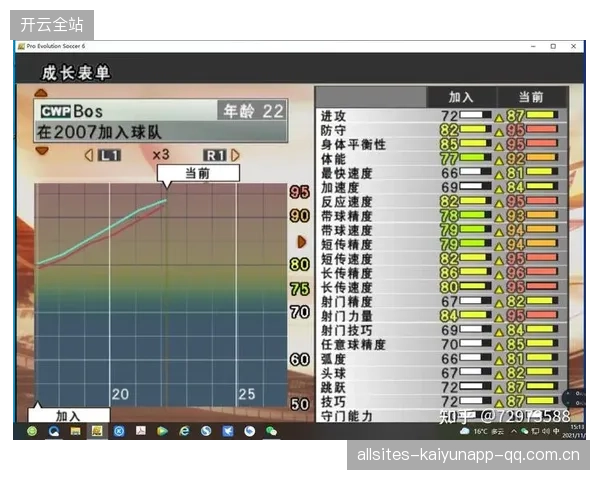Select the 加速度 stat row
Image resolution: width=600 pixels, height=480 pixels.
coord(441,187)
